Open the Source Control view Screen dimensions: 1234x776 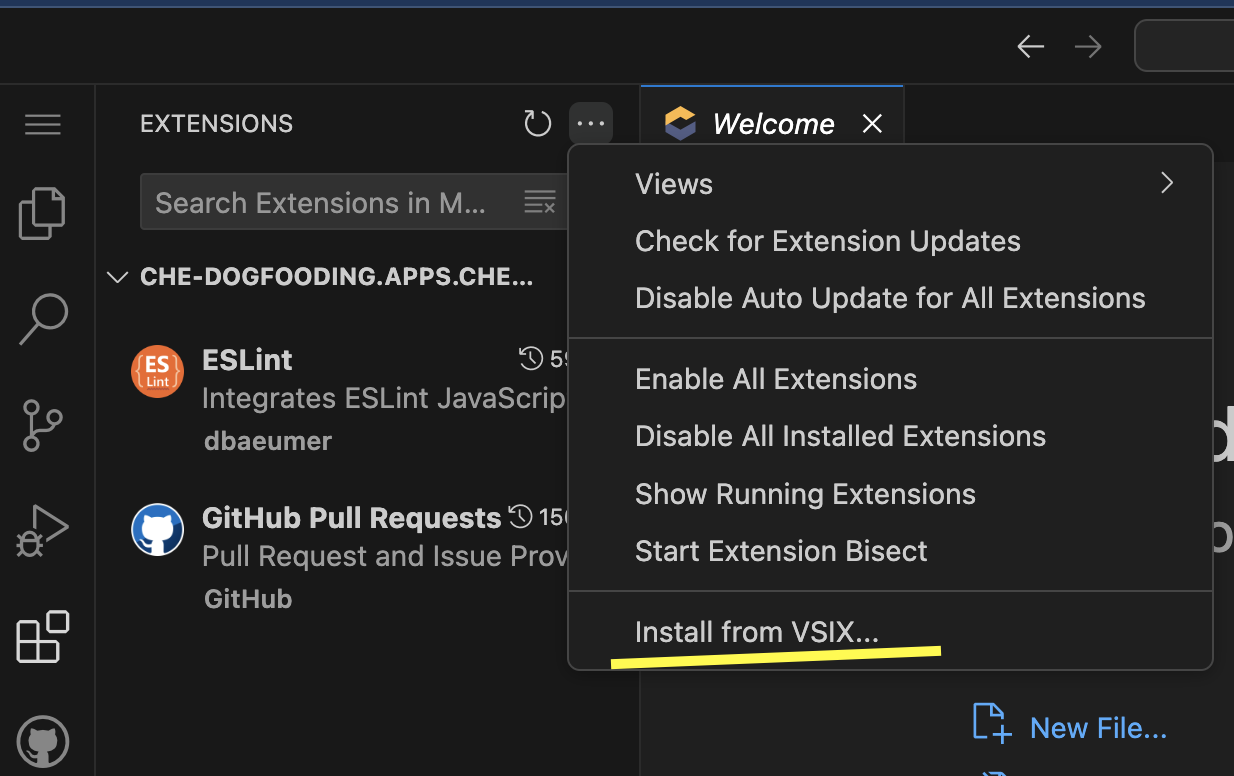pyautogui.click(x=43, y=426)
